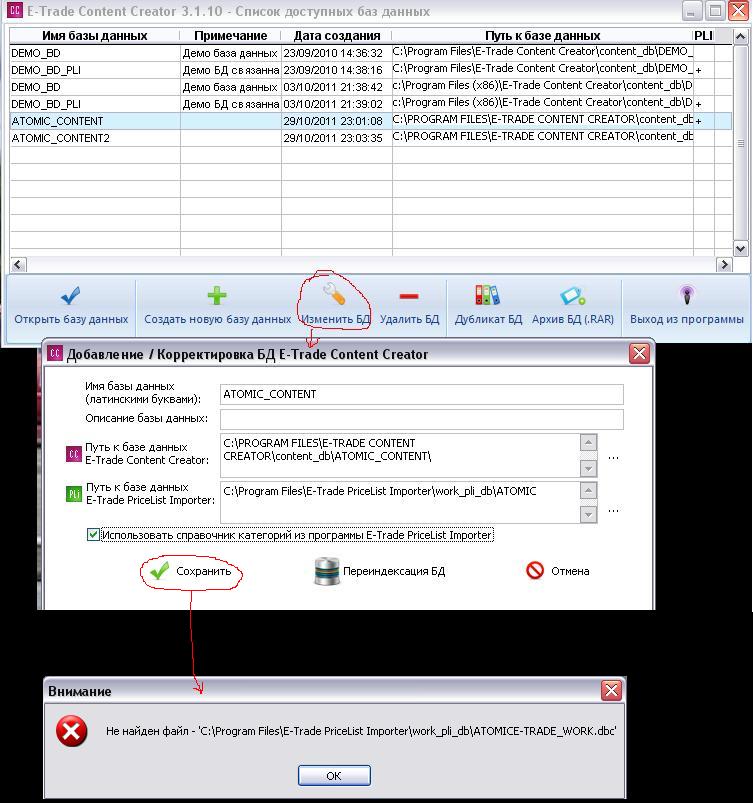Click the Сохранить button text
Screen dimensions: 753x803
coord(203,571)
